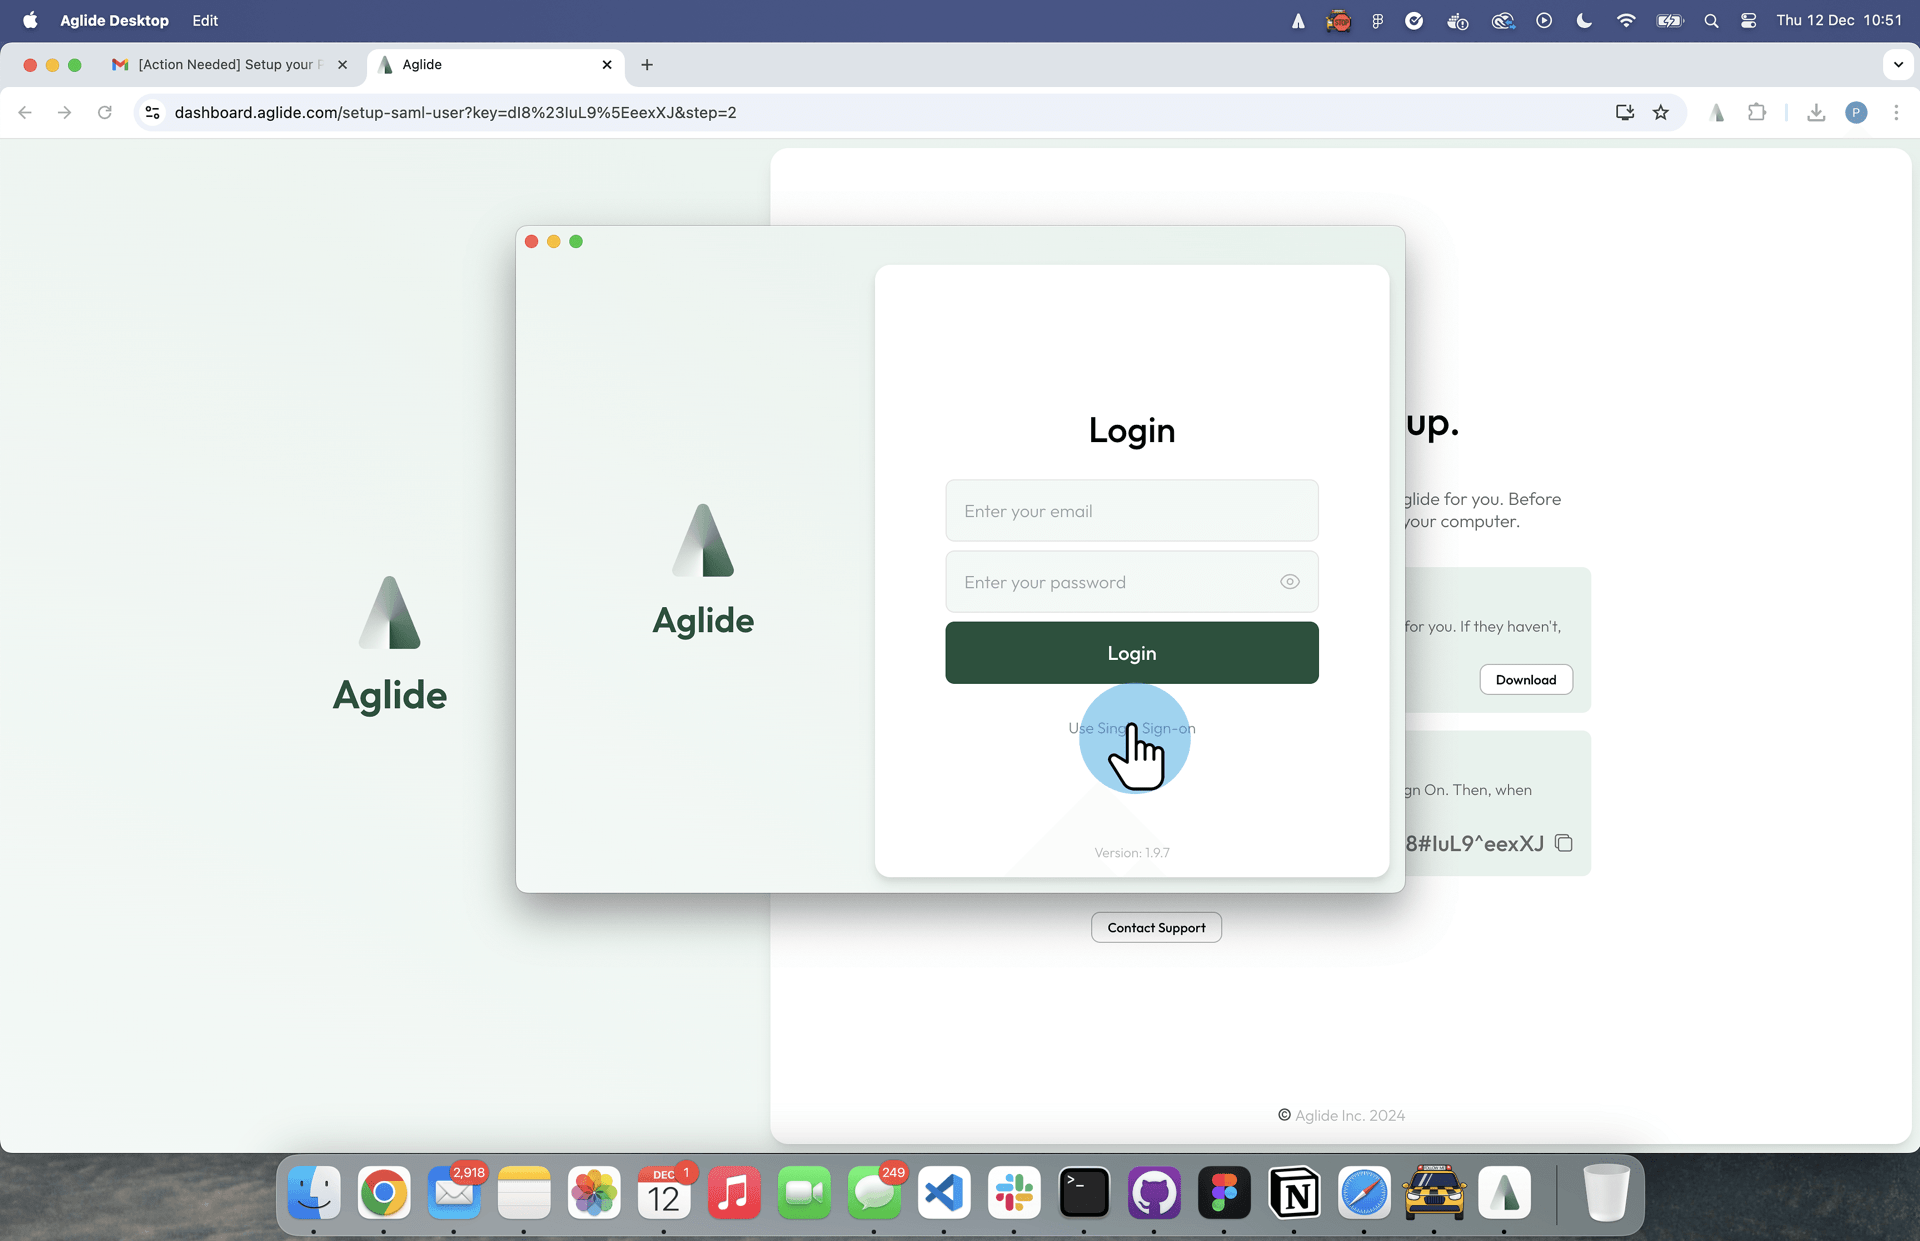This screenshot has height=1241, width=1920.
Task: Click Use Single Sign-on link
Action: (x=1131, y=728)
